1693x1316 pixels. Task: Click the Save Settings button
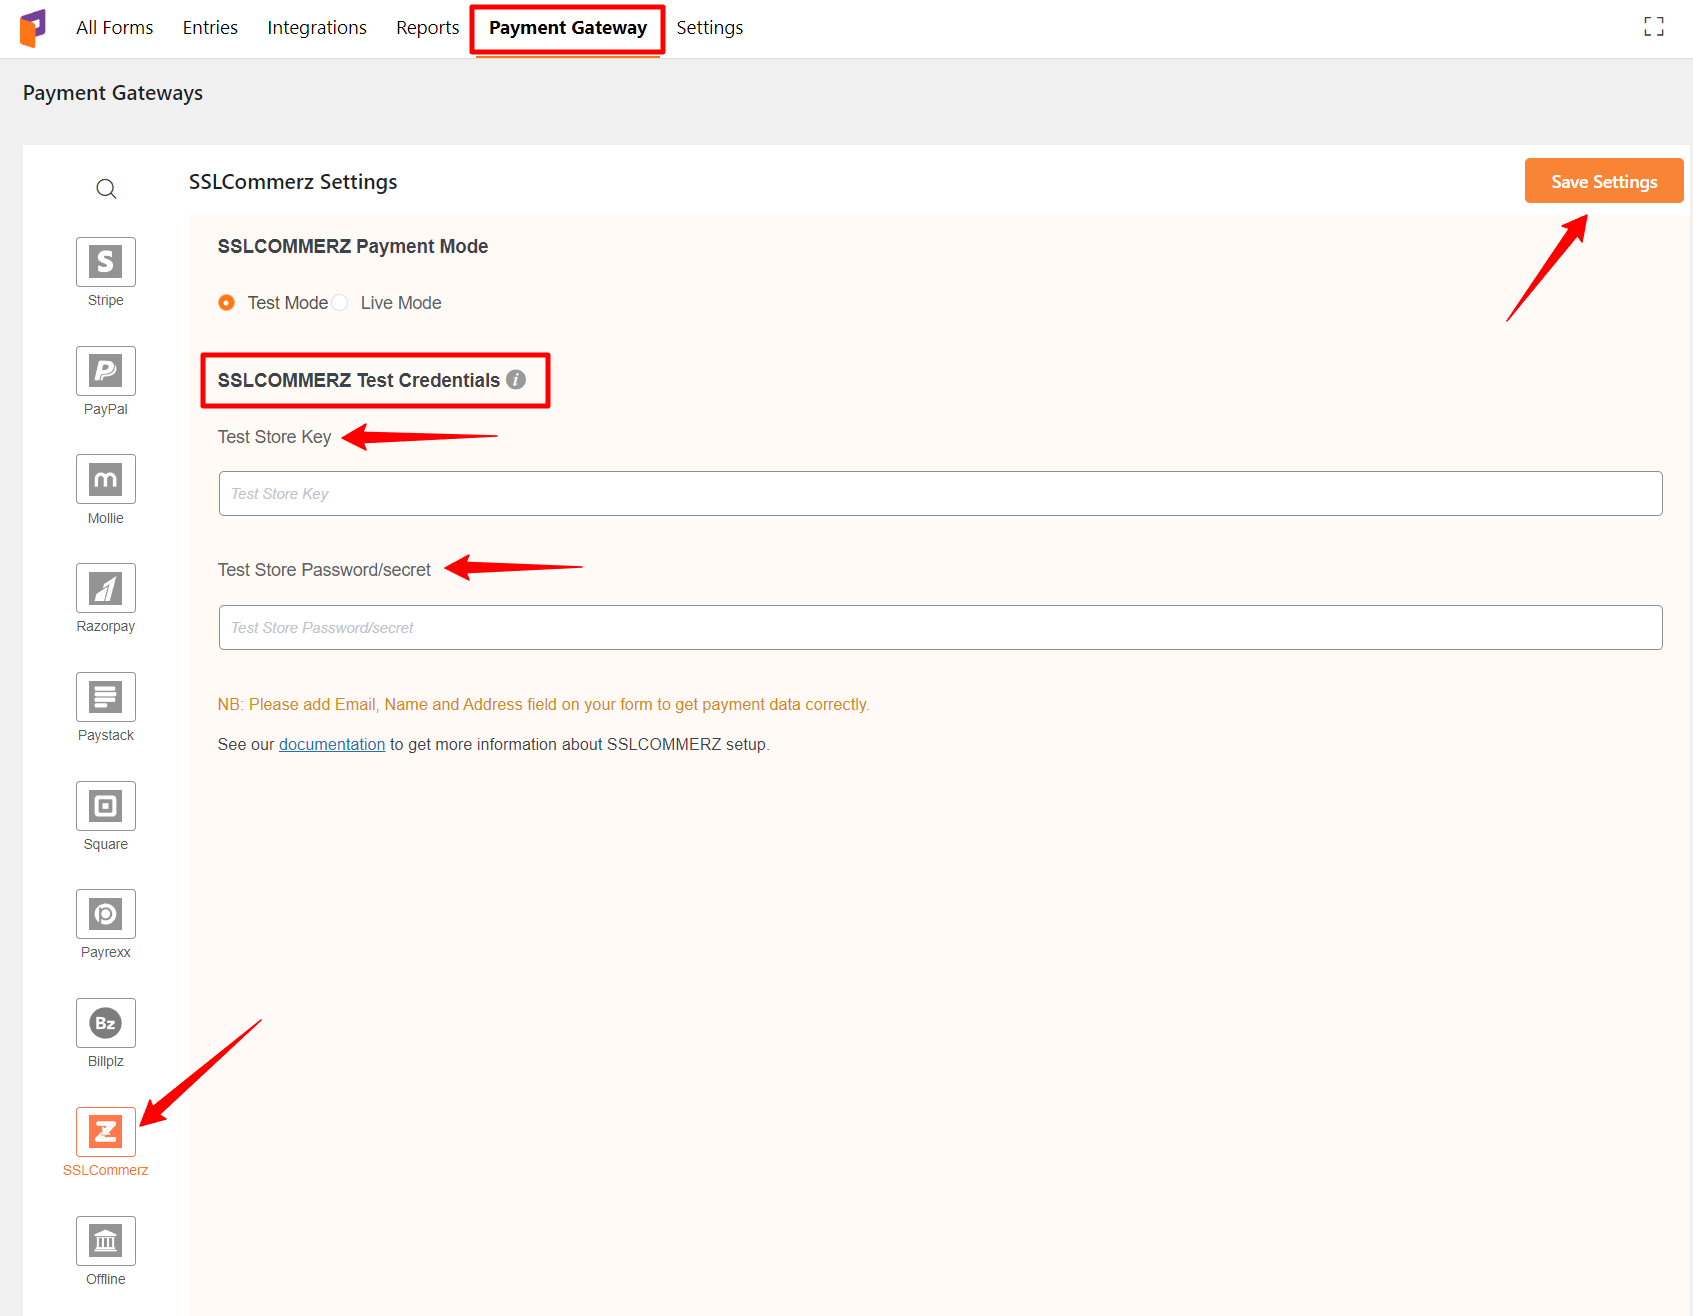pos(1604,181)
